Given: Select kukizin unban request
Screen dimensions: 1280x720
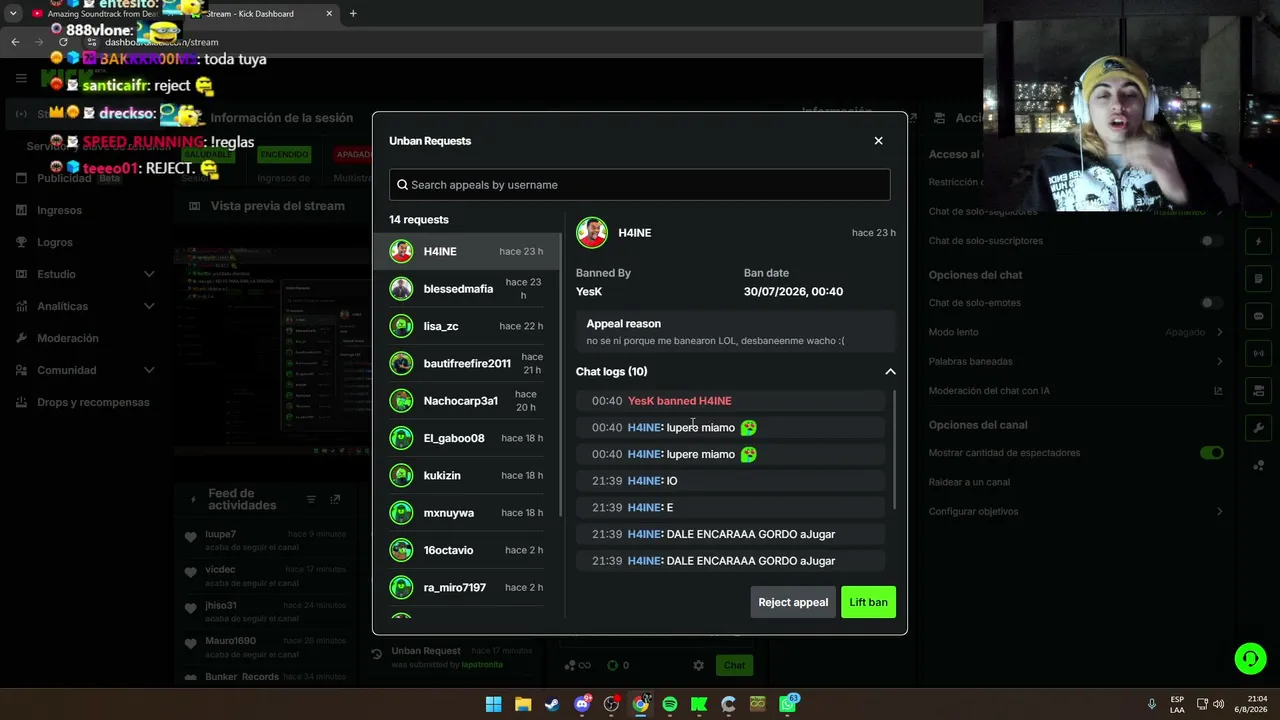Looking at the screenshot, I should (467, 475).
